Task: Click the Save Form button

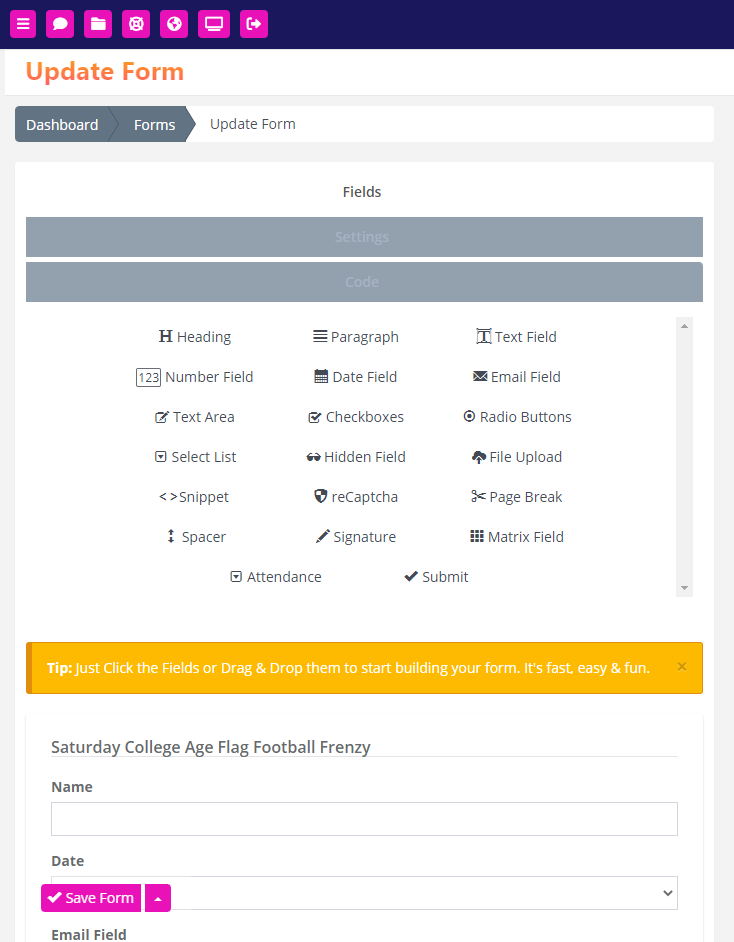Action: [x=91, y=898]
